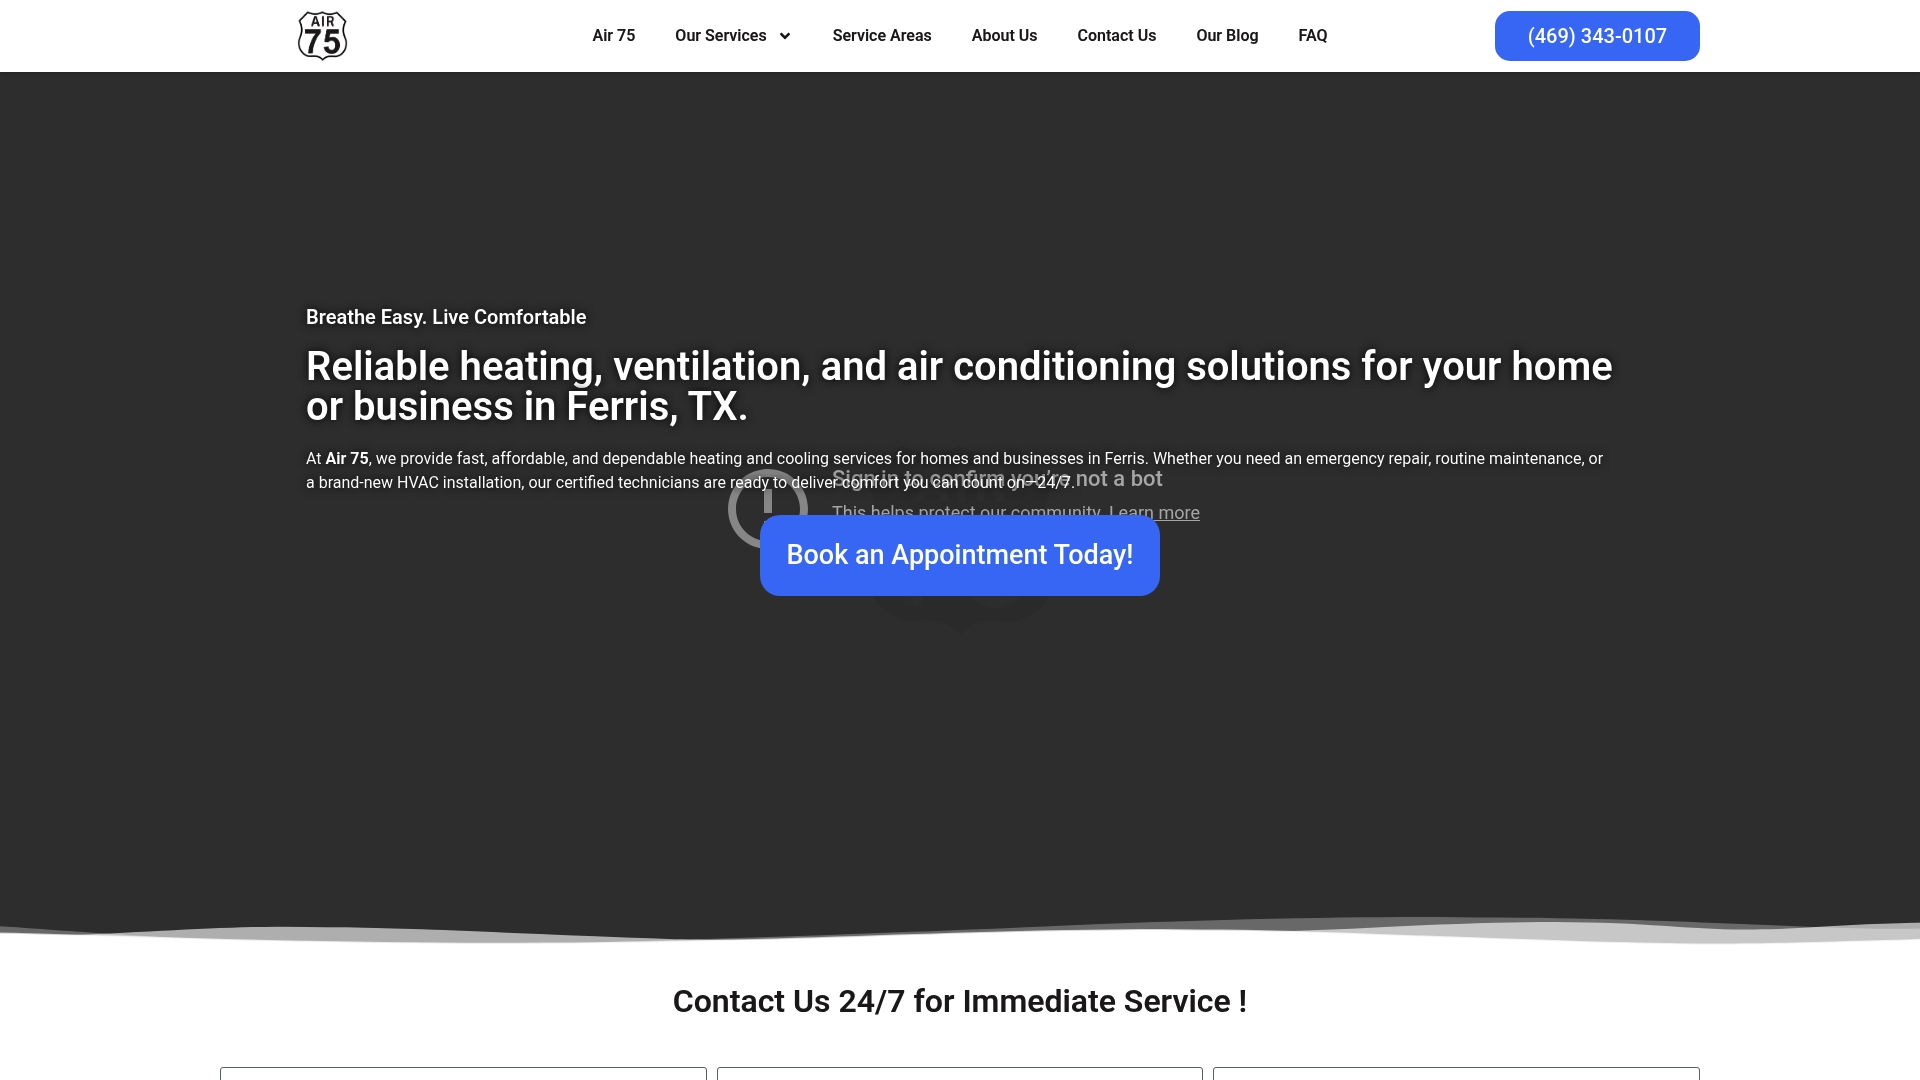Click 'Contact Us 24/7 for Immediate Service' heading
1920x1080 pixels.
tap(959, 1001)
